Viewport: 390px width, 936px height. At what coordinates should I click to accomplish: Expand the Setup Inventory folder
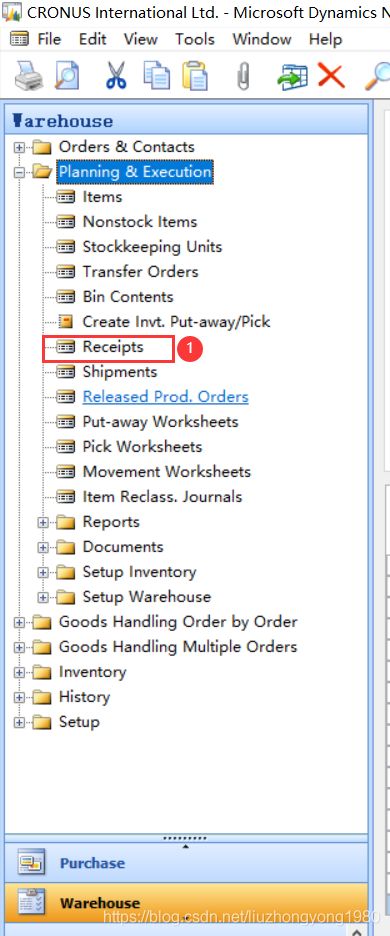point(43,572)
